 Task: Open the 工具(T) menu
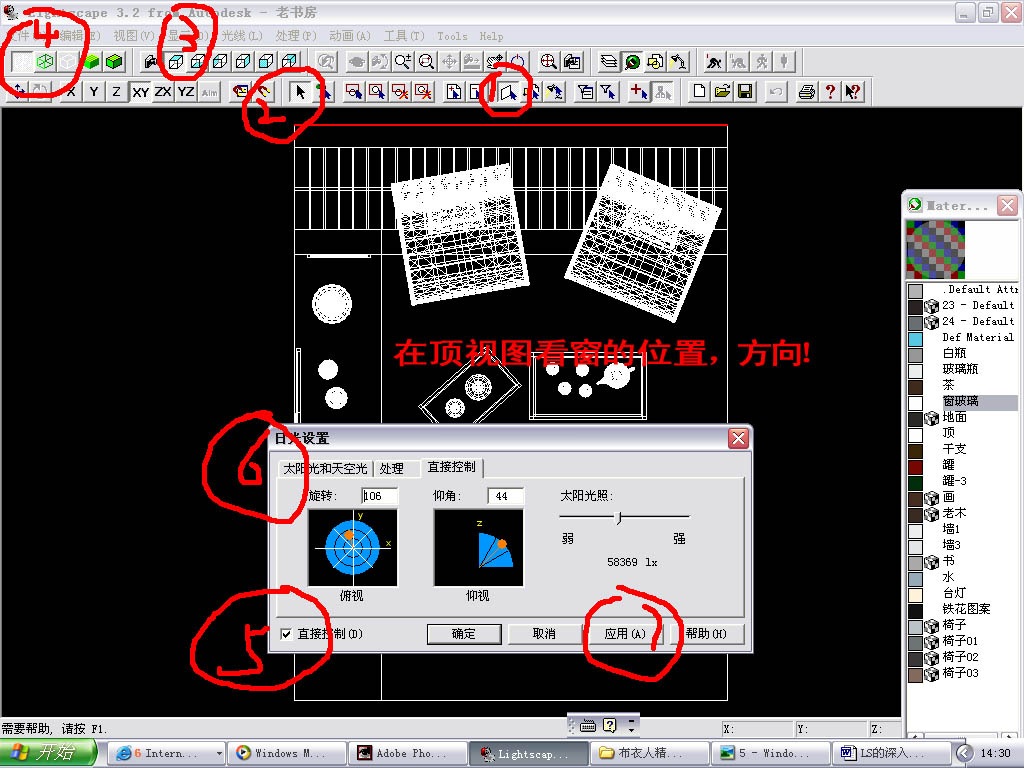(404, 36)
